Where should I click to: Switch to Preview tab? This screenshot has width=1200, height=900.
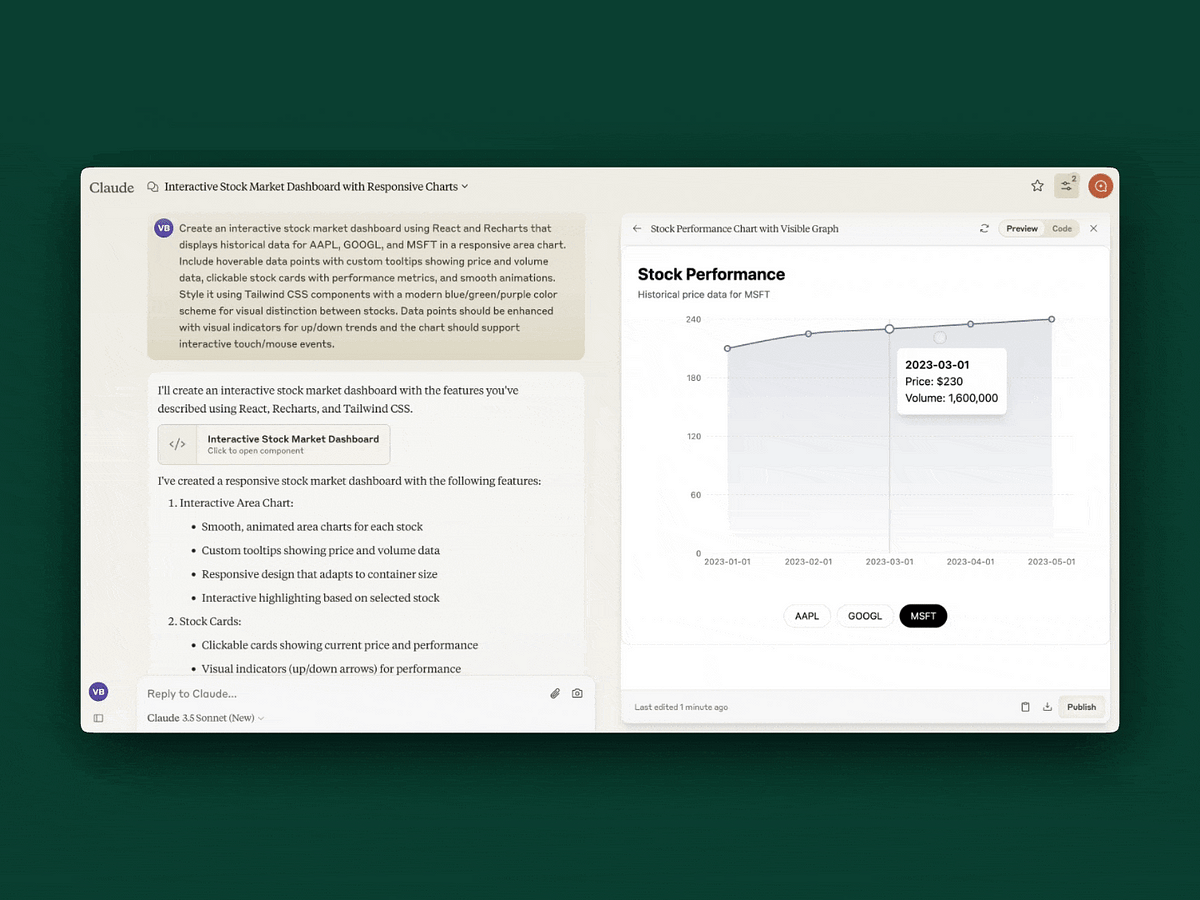pyautogui.click(x=1021, y=229)
